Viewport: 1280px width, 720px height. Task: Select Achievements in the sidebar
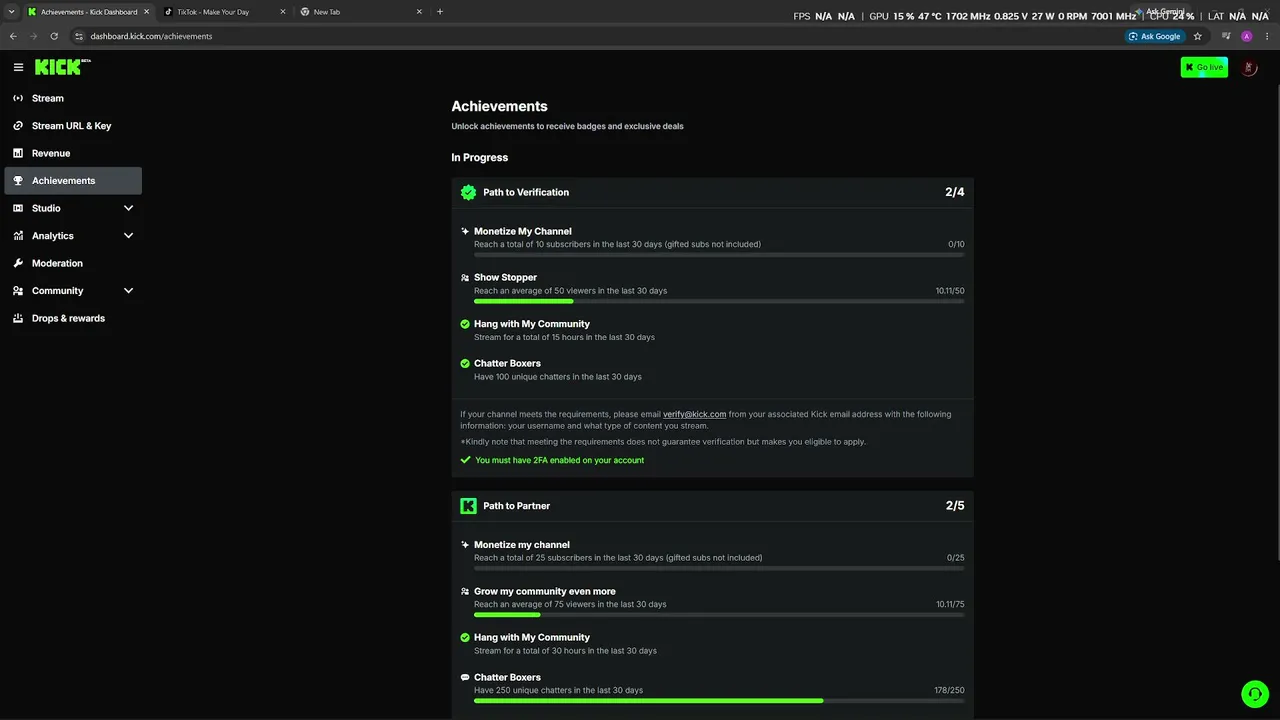73,181
